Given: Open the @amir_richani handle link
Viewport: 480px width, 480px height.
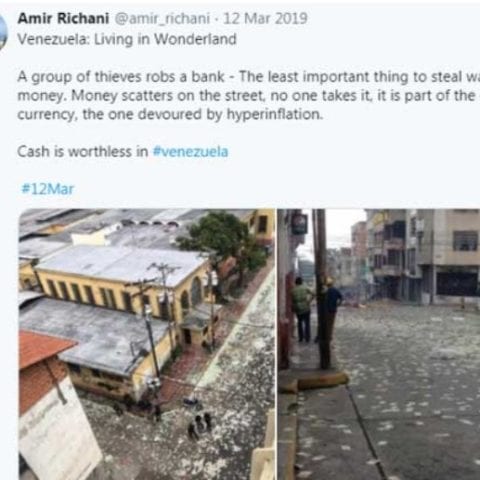Looking at the screenshot, I should (163, 19).
